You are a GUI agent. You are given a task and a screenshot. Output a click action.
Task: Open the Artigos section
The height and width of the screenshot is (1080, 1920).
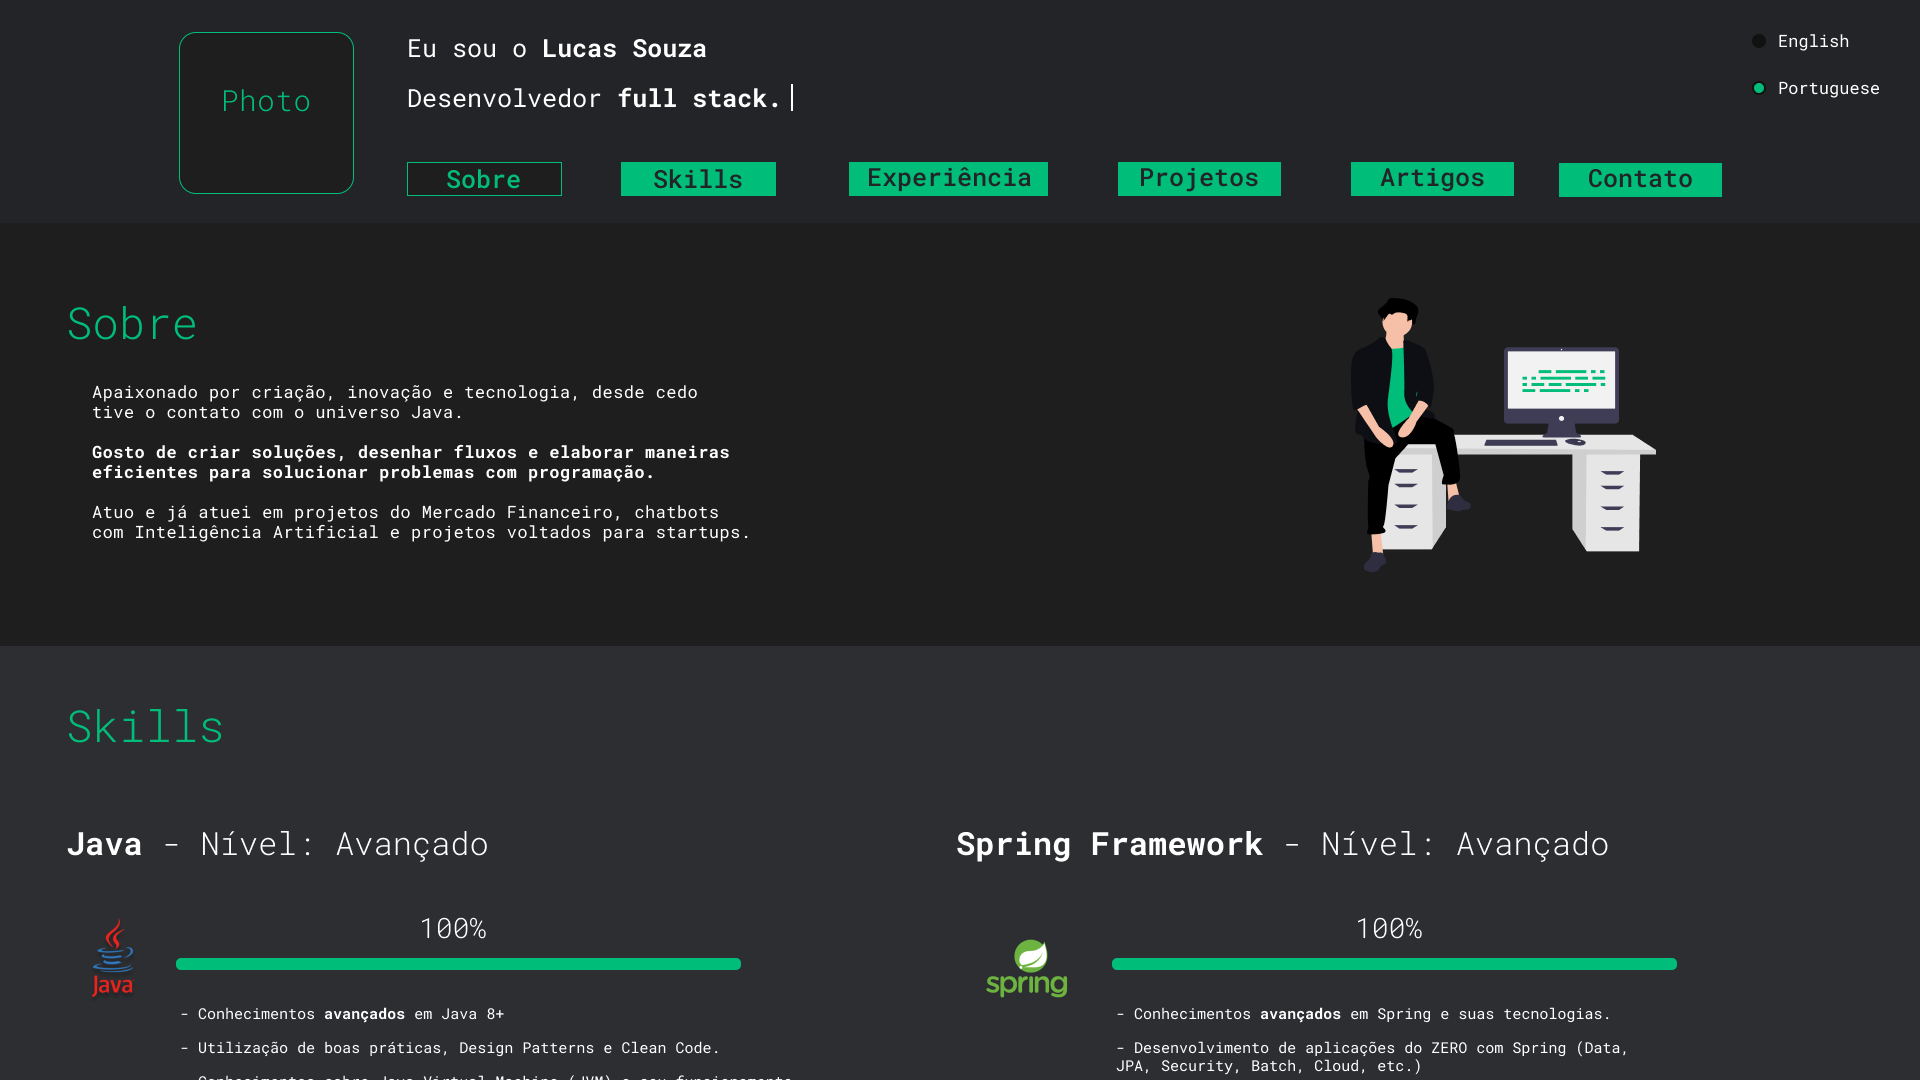point(1432,178)
